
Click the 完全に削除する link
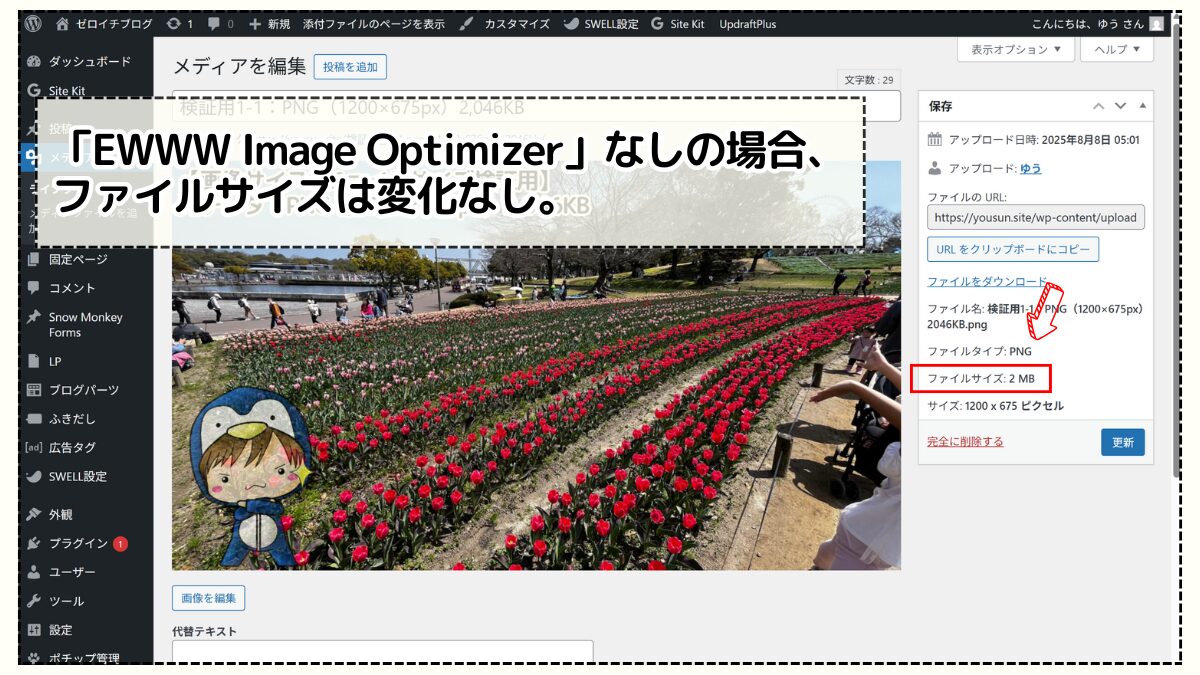[x=965, y=441]
